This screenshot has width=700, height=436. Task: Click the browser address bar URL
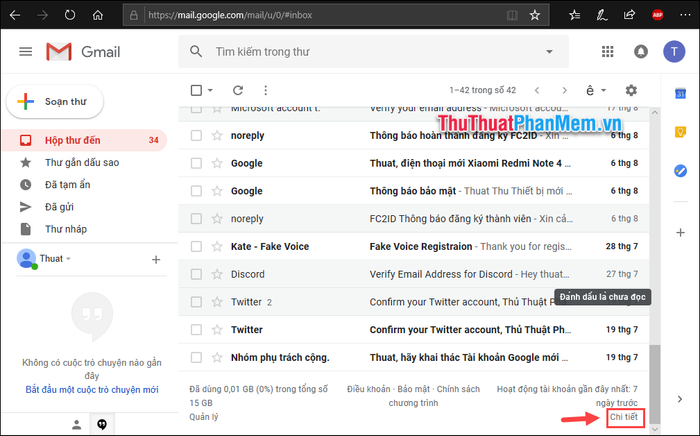click(x=230, y=15)
